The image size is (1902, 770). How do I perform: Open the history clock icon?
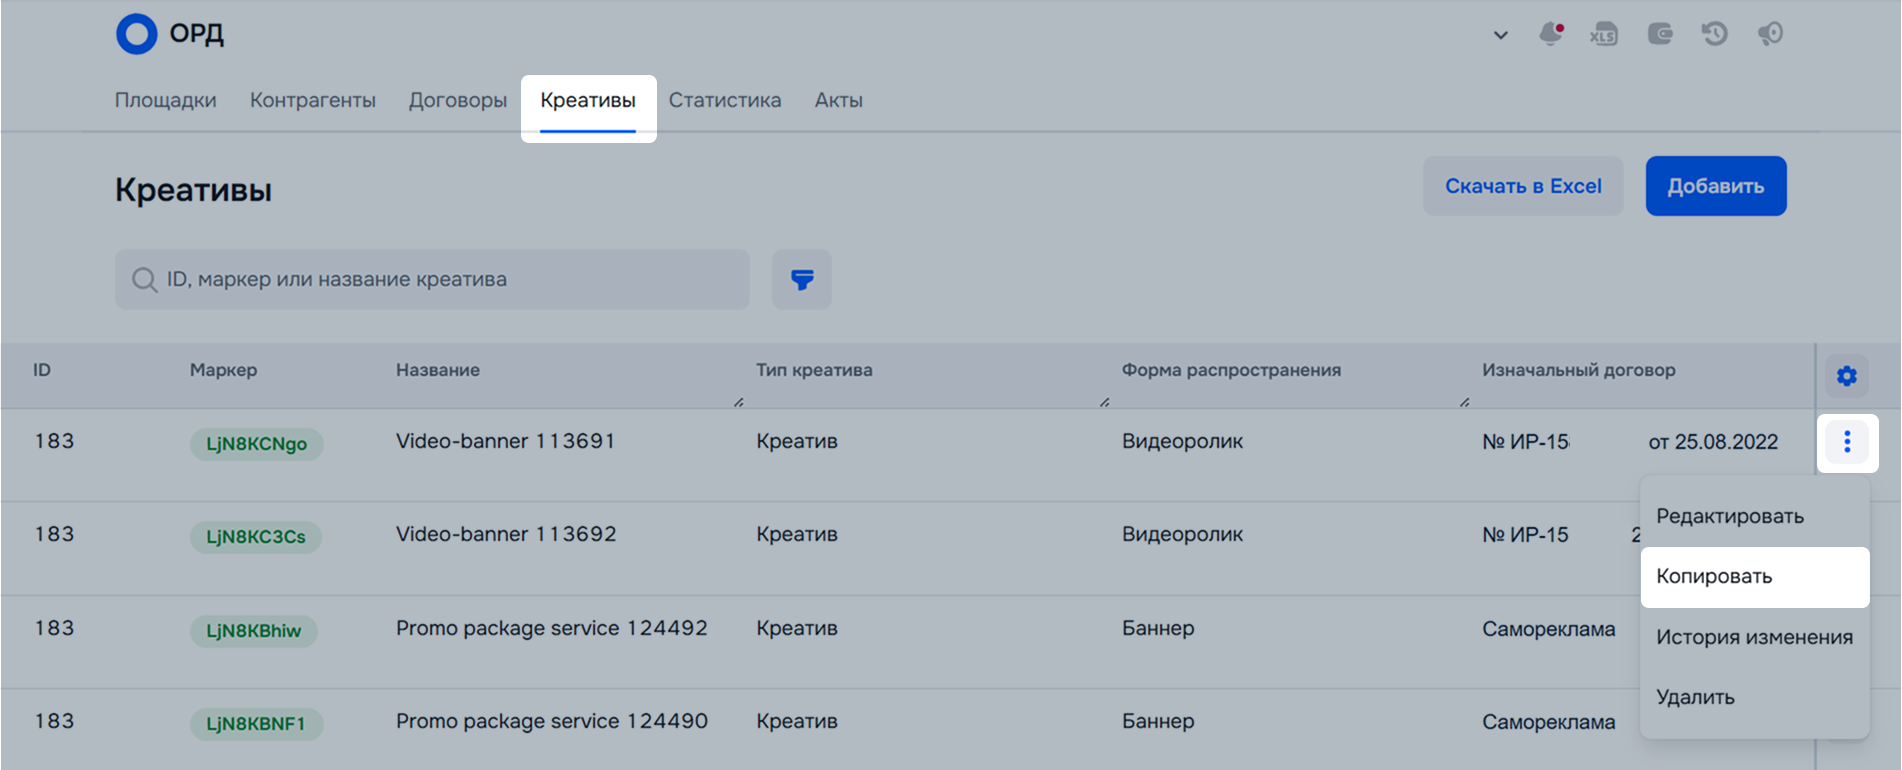(1715, 34)
